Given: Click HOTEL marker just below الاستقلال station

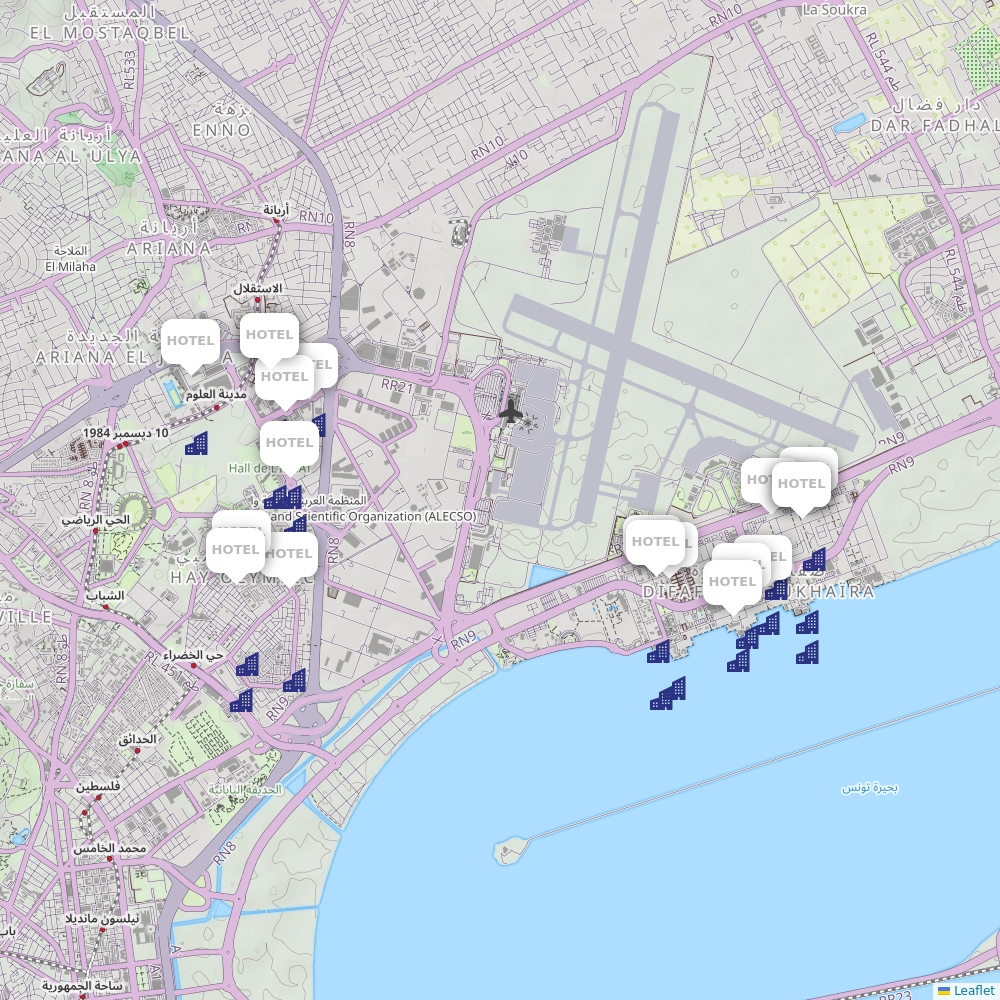Looking at the screenshot, I should (x=269, y=335).
